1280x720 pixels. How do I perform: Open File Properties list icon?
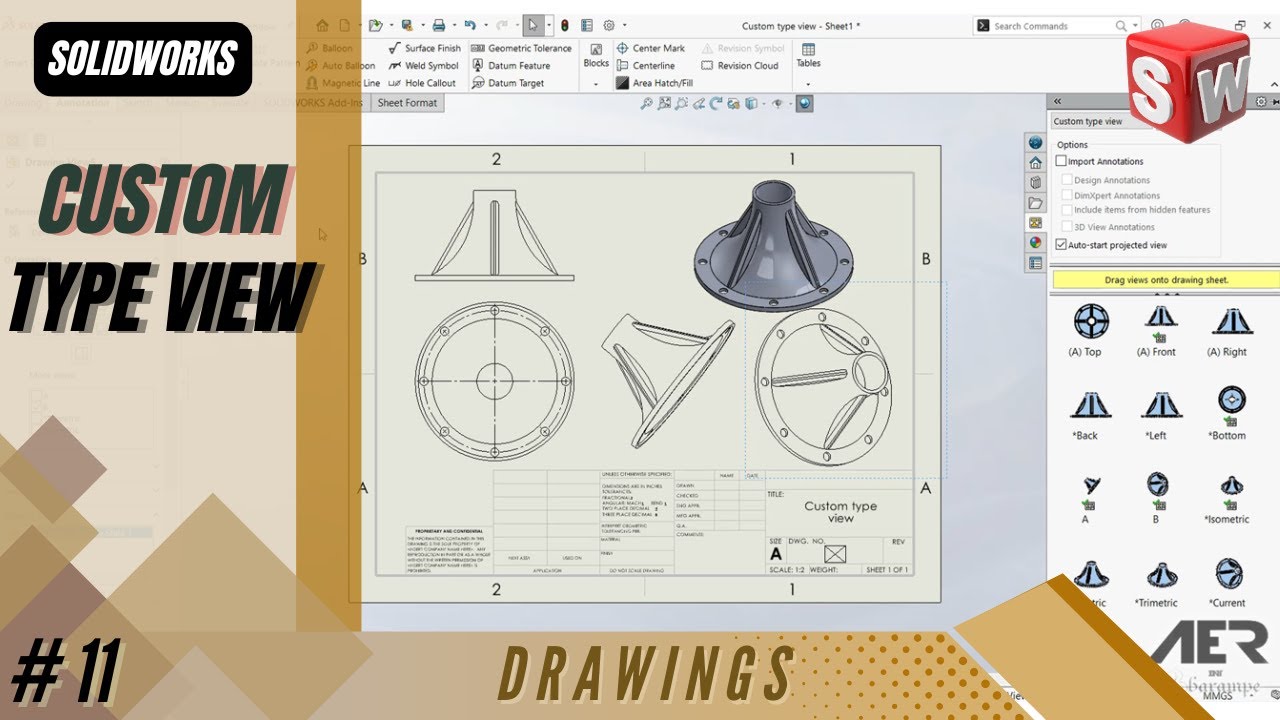tap(587, 25)
